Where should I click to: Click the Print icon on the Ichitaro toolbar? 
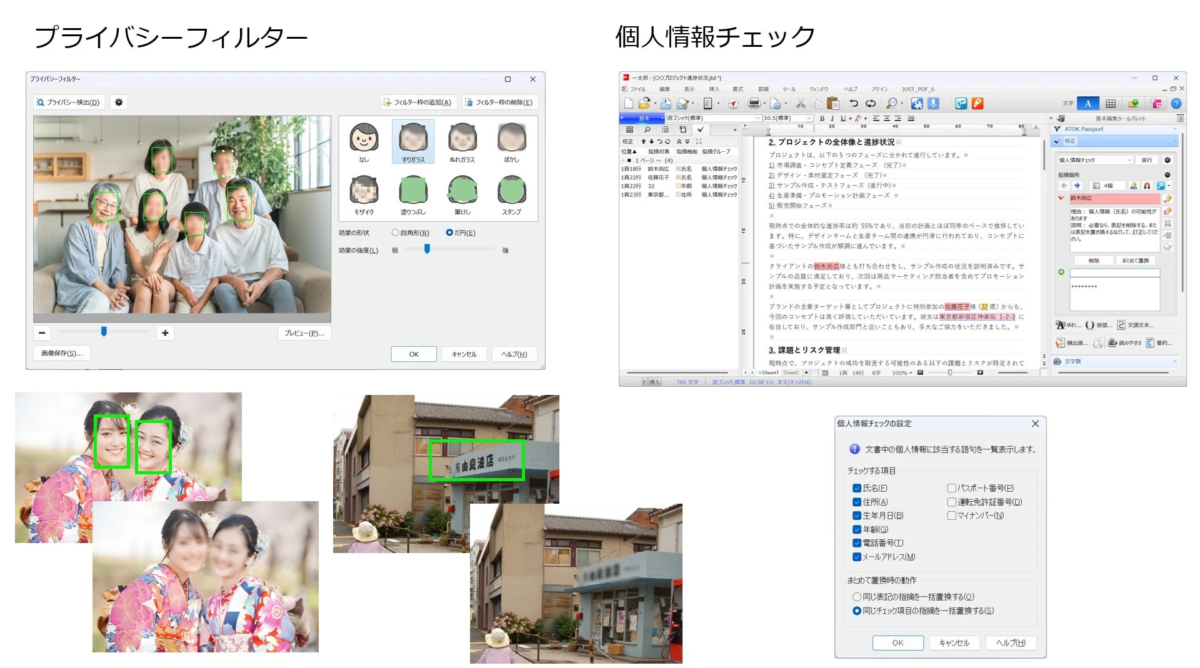(x=753, y=103)
